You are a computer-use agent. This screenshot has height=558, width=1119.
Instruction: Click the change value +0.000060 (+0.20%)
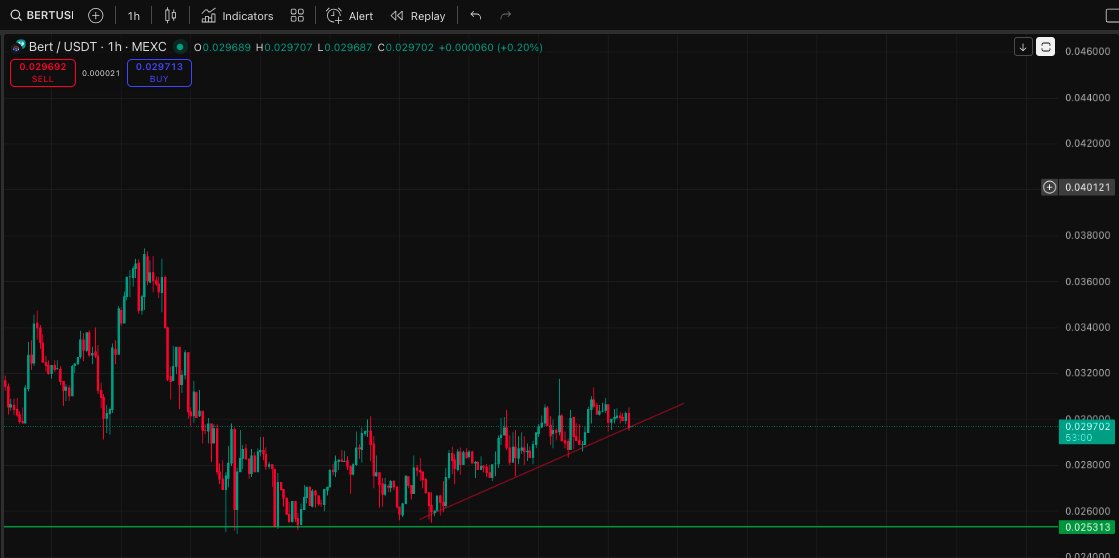tap(490, 47)
